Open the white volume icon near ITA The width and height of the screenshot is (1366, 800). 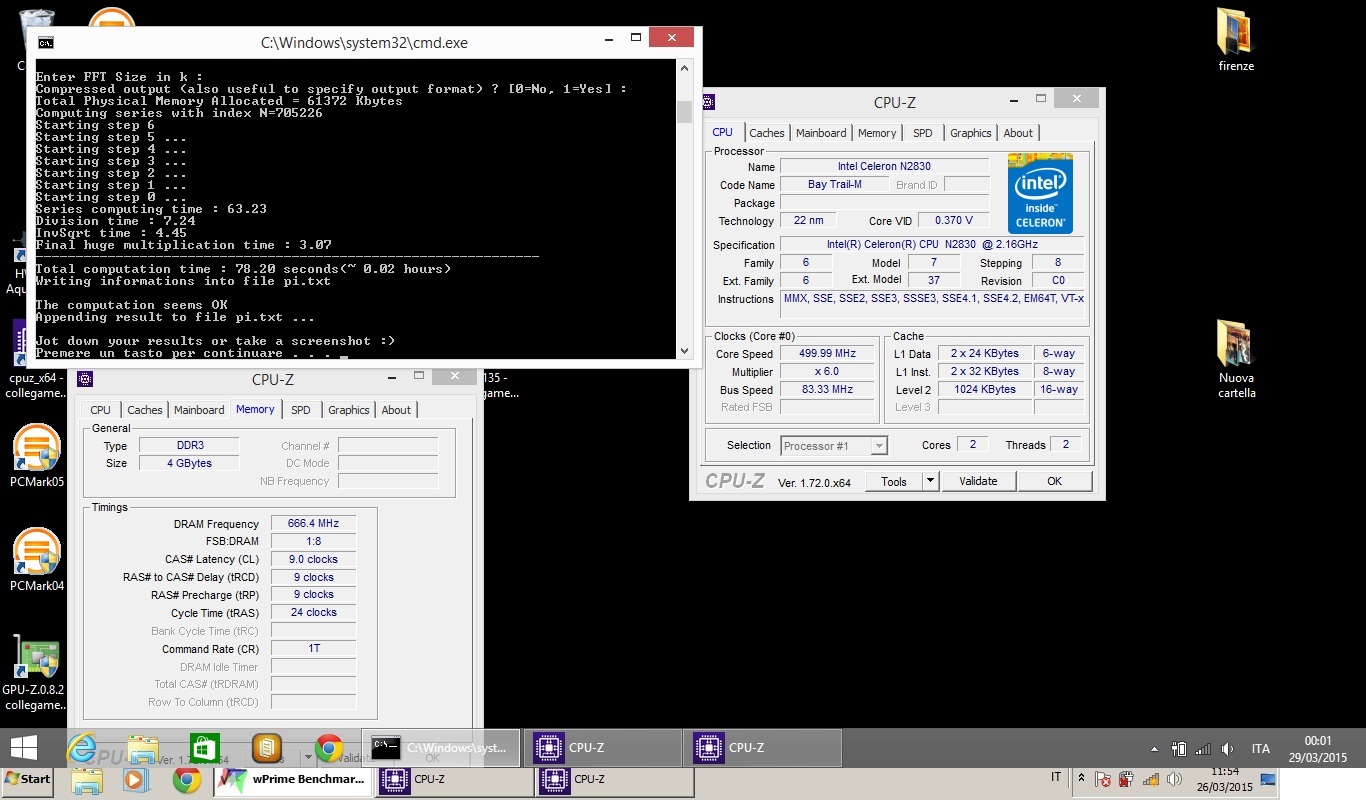pos(1228,749)
